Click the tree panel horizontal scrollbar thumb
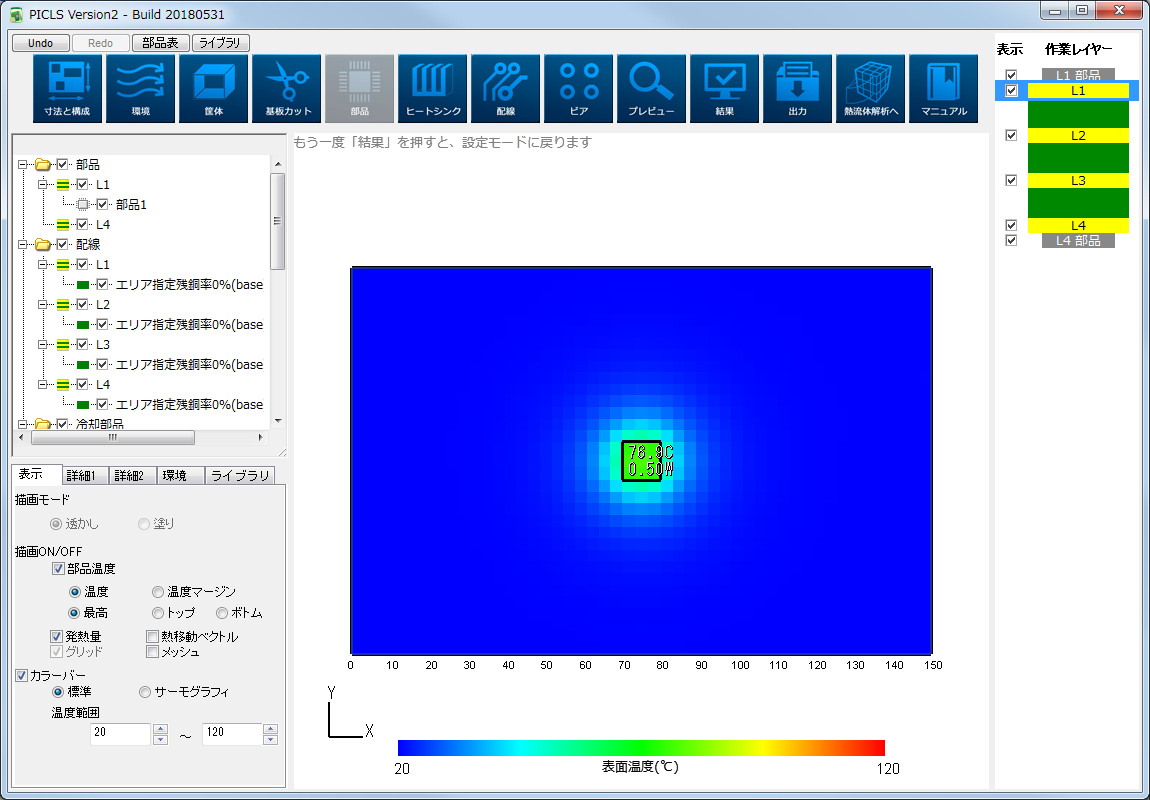The image size is (1150, 800). pos(113,438)
